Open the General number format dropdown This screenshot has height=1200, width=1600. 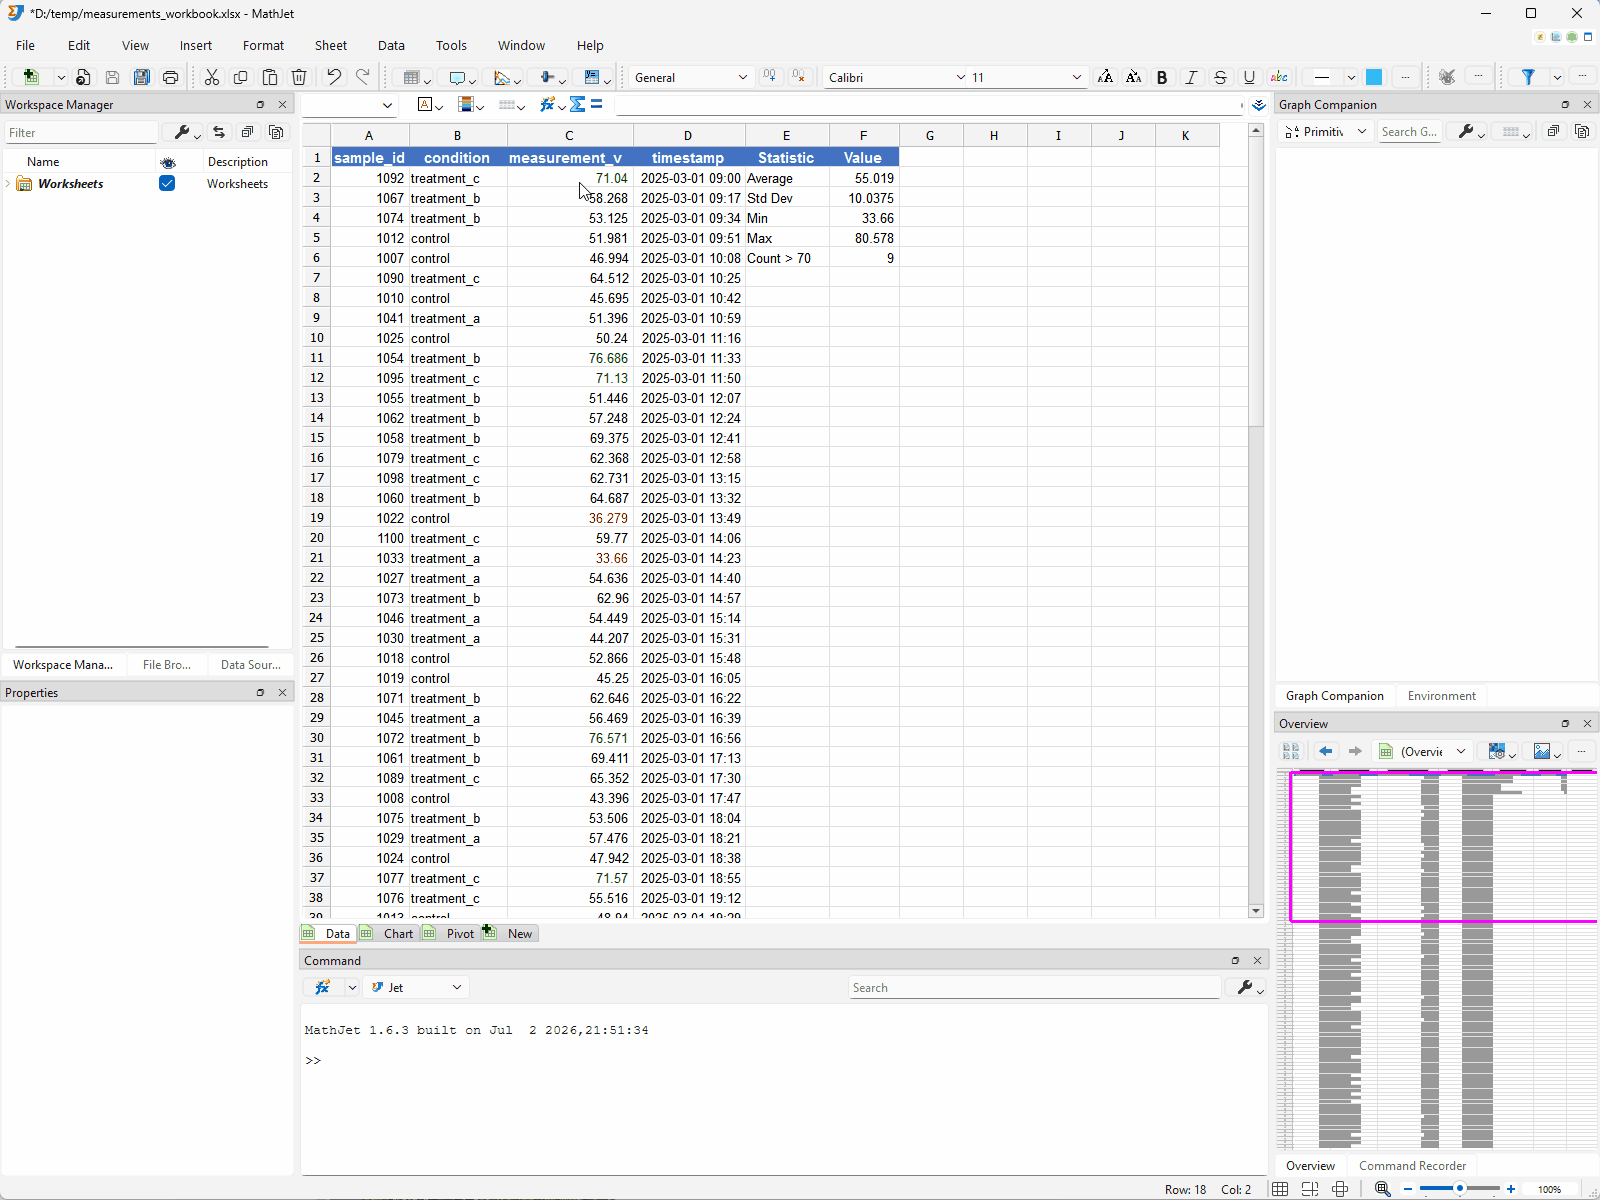click(691, 77)
